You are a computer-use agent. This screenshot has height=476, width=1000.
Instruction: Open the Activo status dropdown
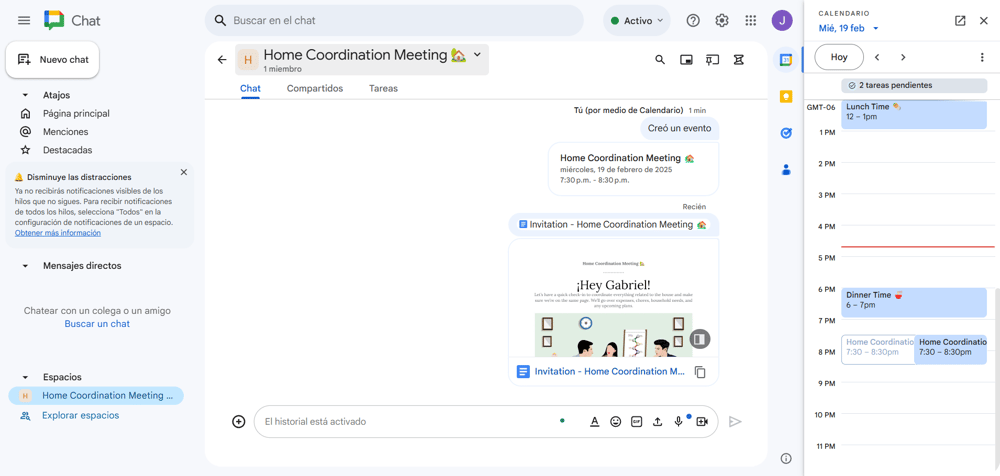[636, 20]
